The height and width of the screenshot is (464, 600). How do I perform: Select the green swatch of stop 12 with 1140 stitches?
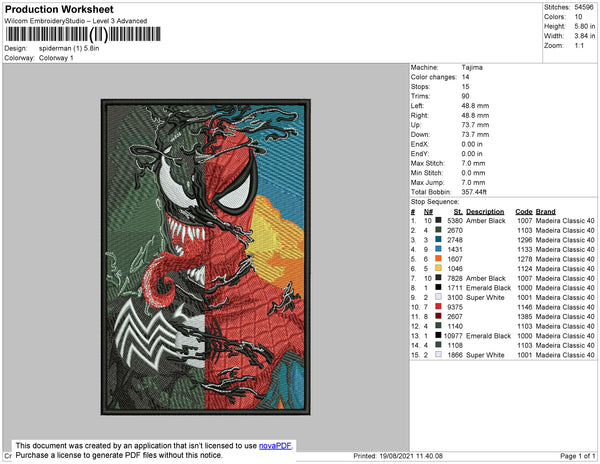point(438,326)
